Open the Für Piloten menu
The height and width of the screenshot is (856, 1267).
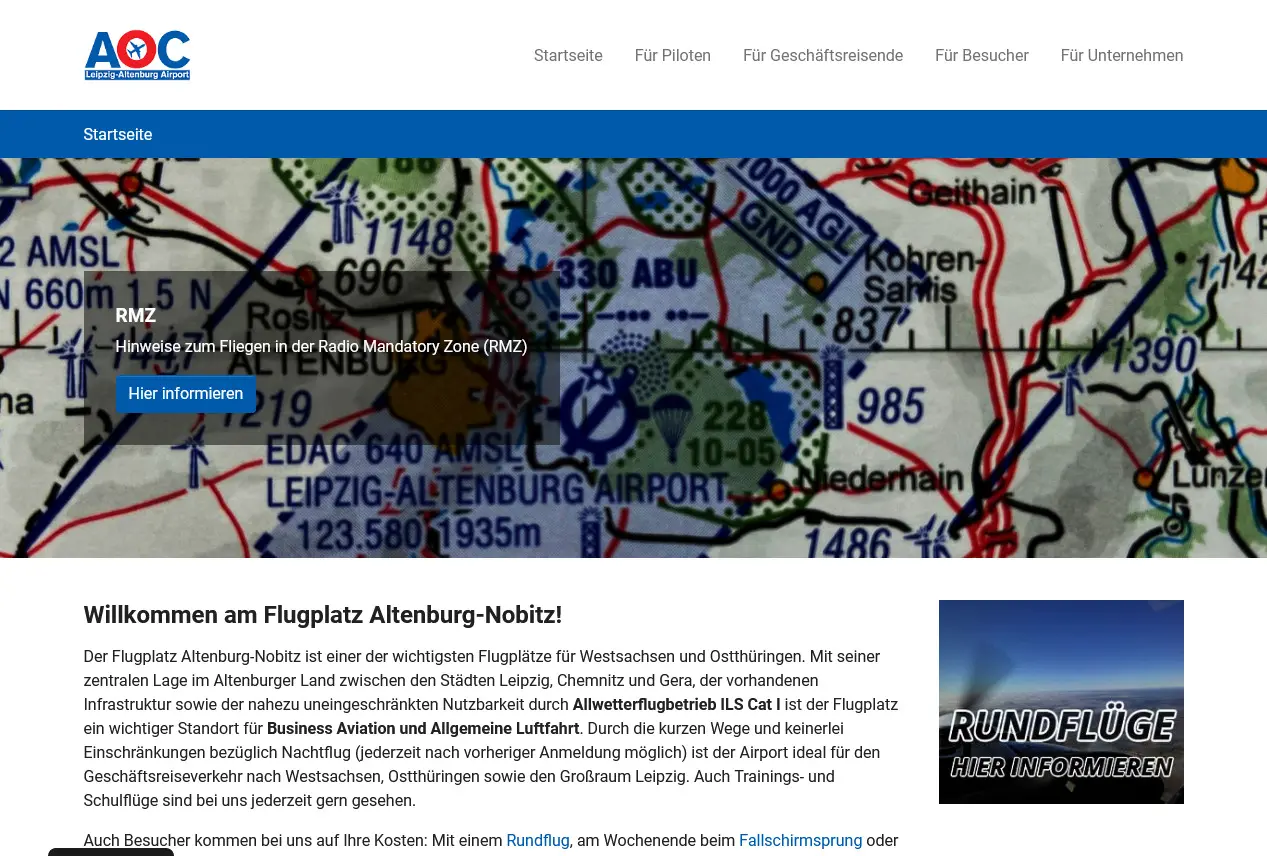(x=673, y=56)
